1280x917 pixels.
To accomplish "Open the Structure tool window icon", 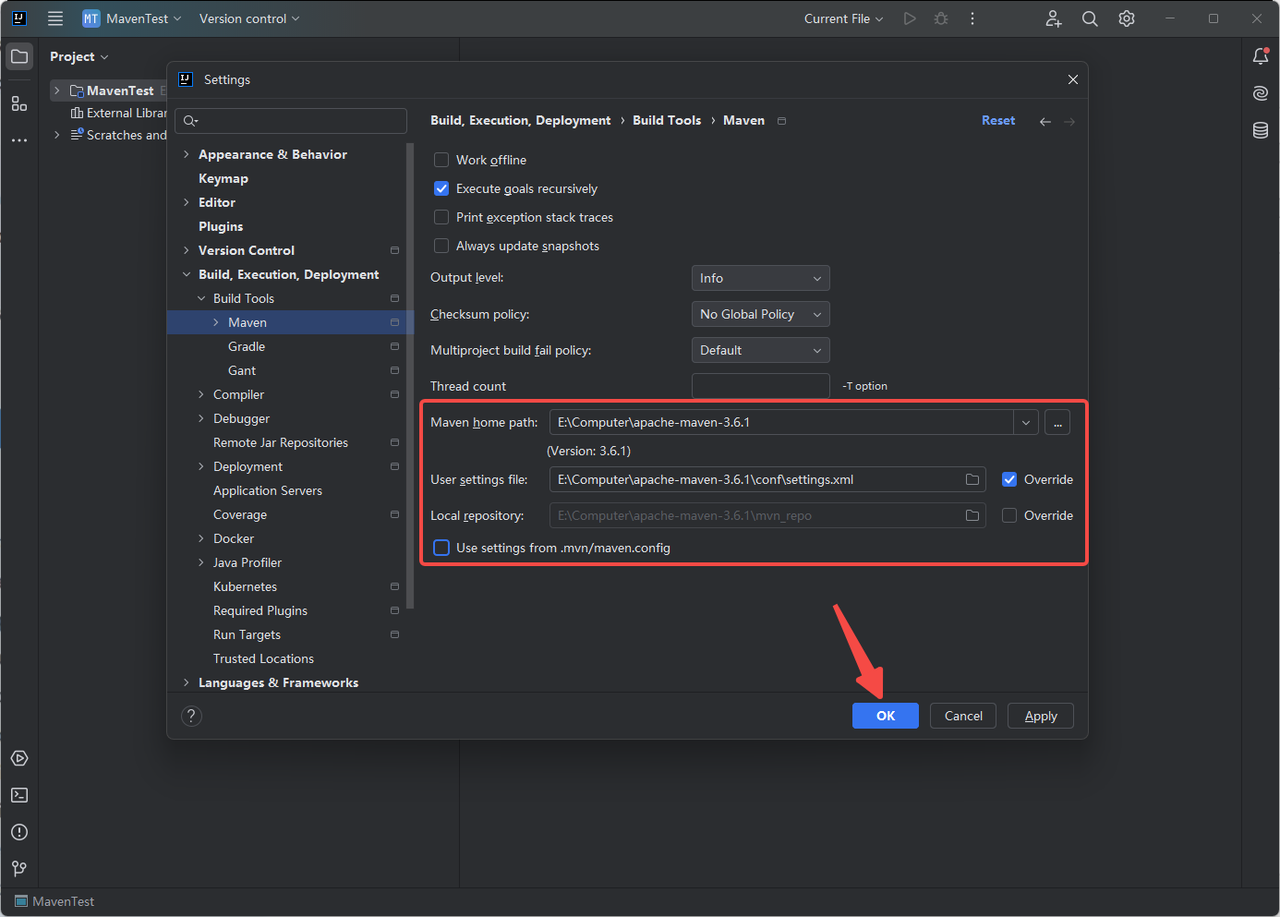I will click(19, 103).
